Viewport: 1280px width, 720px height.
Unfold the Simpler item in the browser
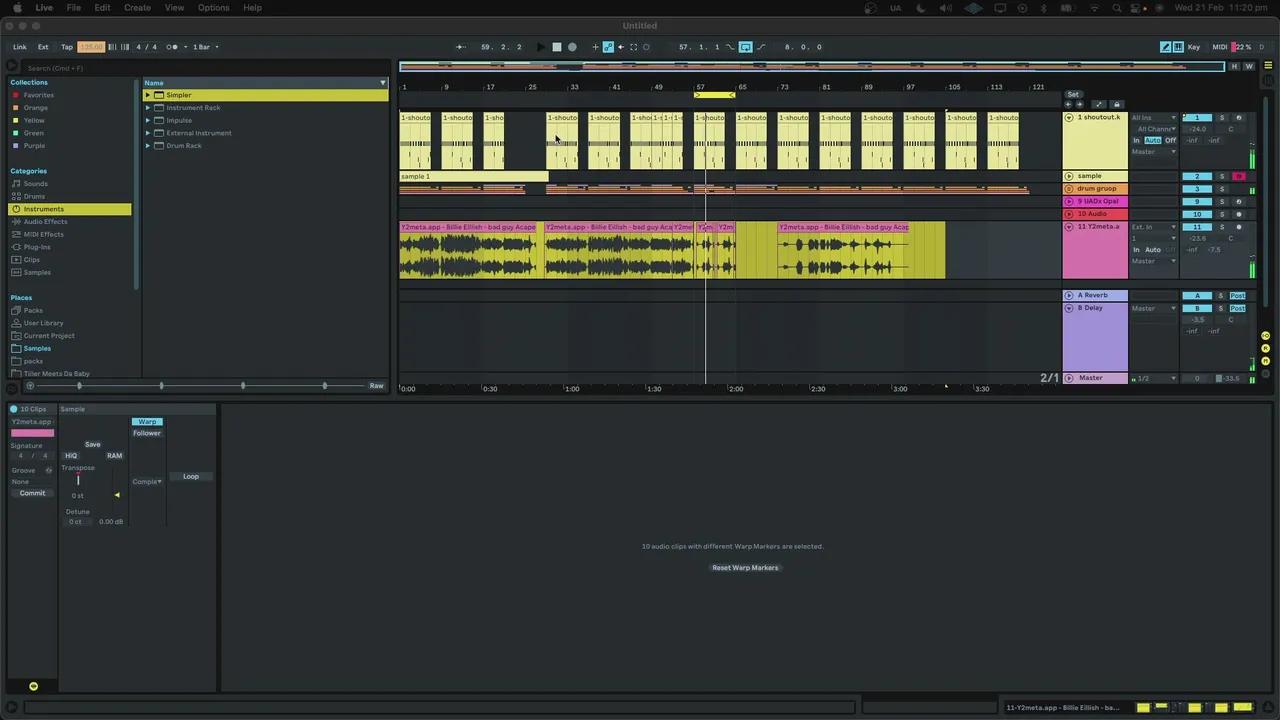click(x=148, y=95)
